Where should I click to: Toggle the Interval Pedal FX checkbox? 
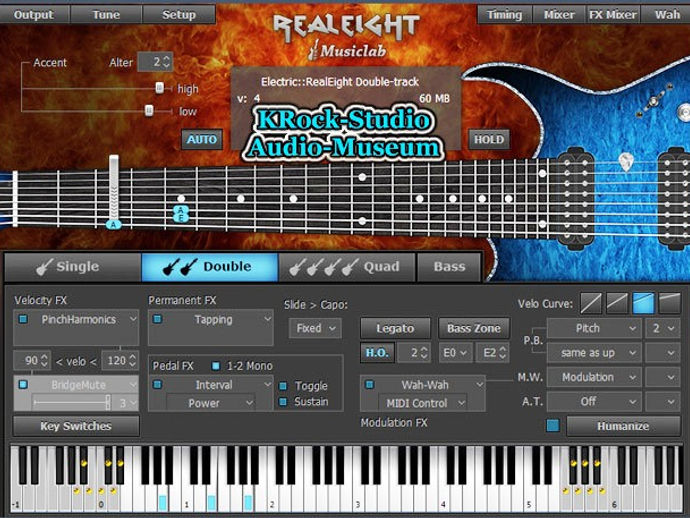coord(158,385)
